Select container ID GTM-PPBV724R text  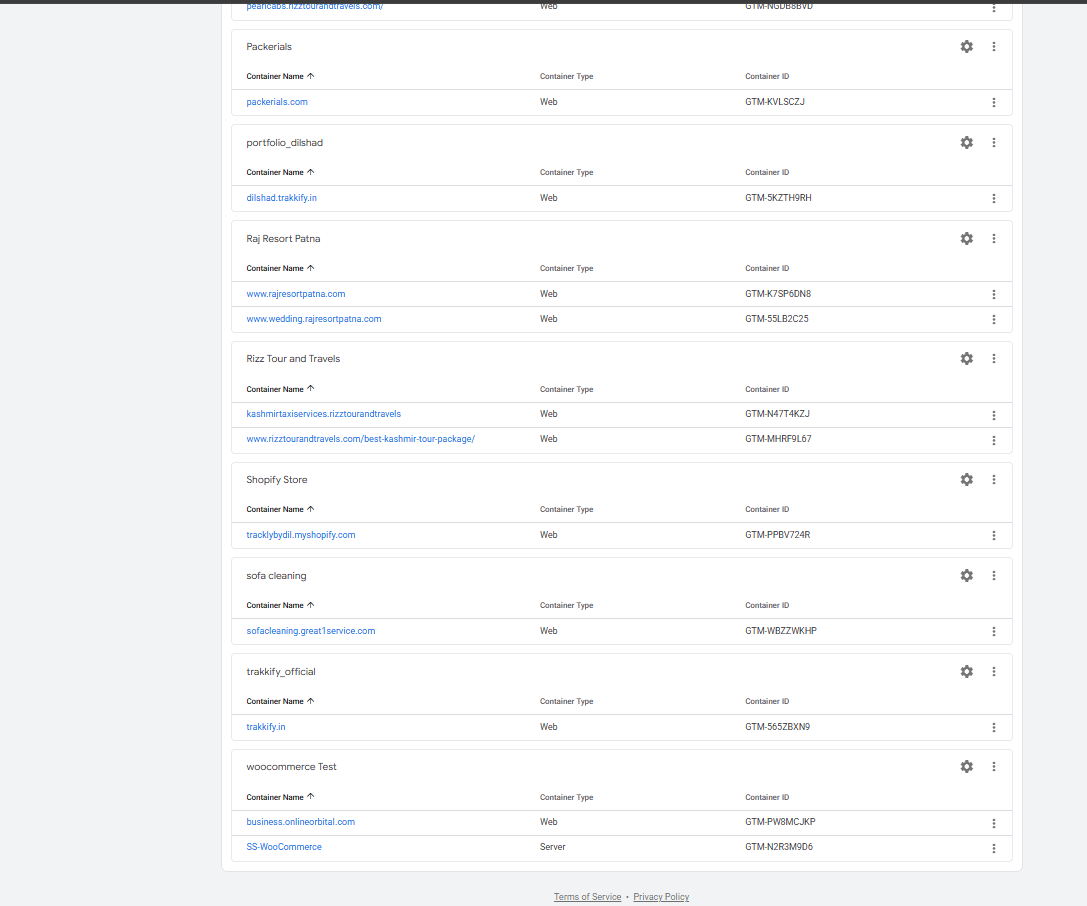778,534
